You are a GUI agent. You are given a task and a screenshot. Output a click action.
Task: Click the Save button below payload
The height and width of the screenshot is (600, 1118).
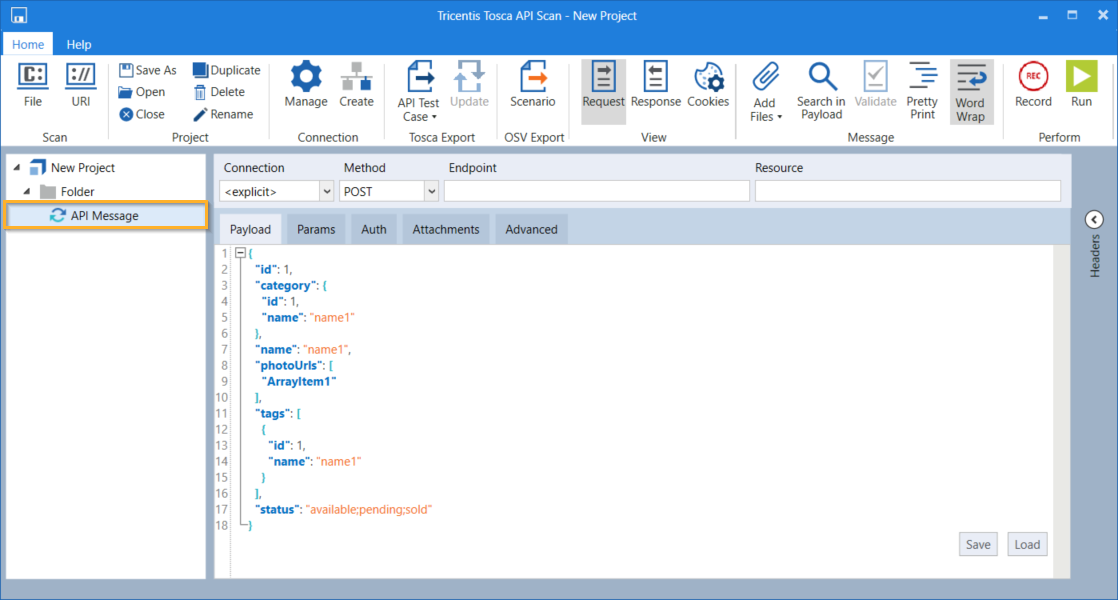(x=978, y=544)
